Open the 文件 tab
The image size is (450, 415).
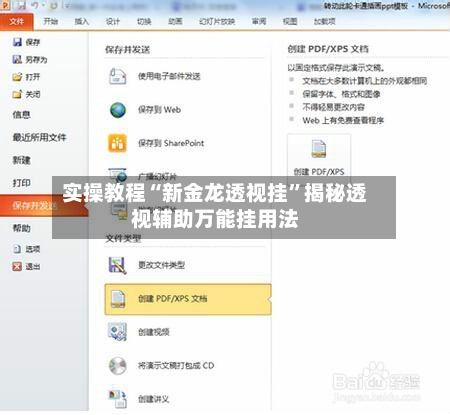pos(17,22)
